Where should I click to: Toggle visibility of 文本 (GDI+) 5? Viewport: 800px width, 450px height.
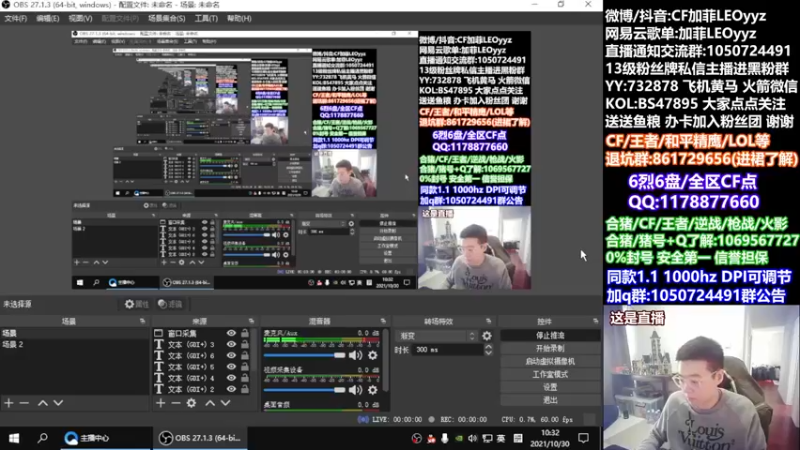point(232,367)
